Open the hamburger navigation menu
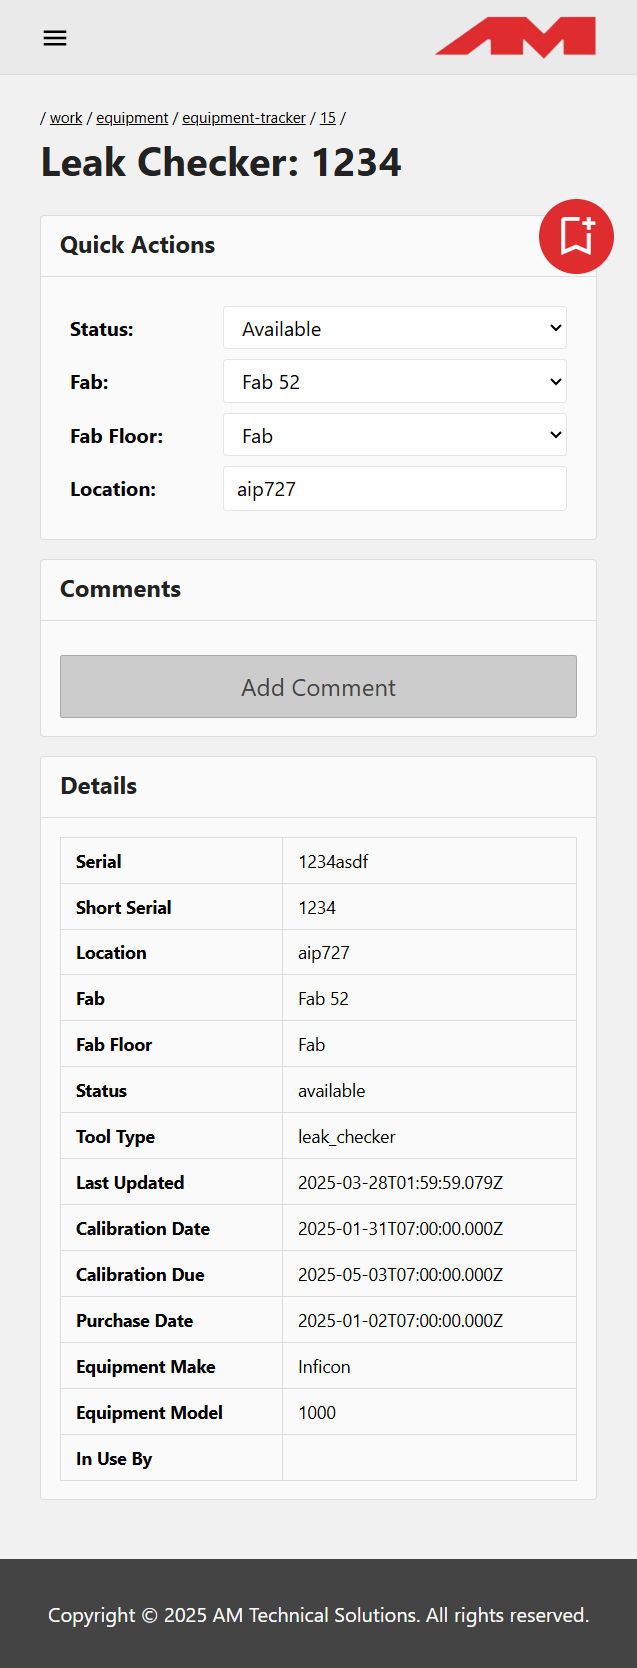 click(x=55, y=38)
